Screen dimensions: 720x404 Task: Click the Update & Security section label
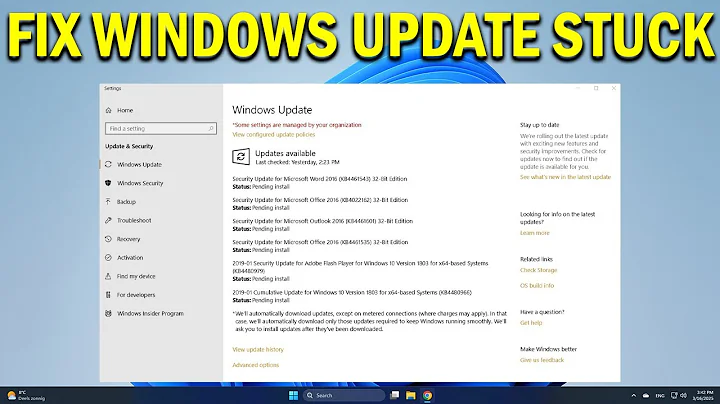point(129,146)
